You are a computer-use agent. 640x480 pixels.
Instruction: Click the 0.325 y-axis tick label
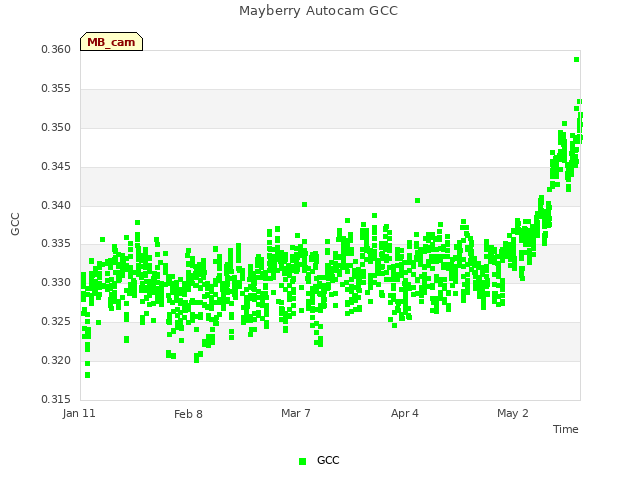56,322
